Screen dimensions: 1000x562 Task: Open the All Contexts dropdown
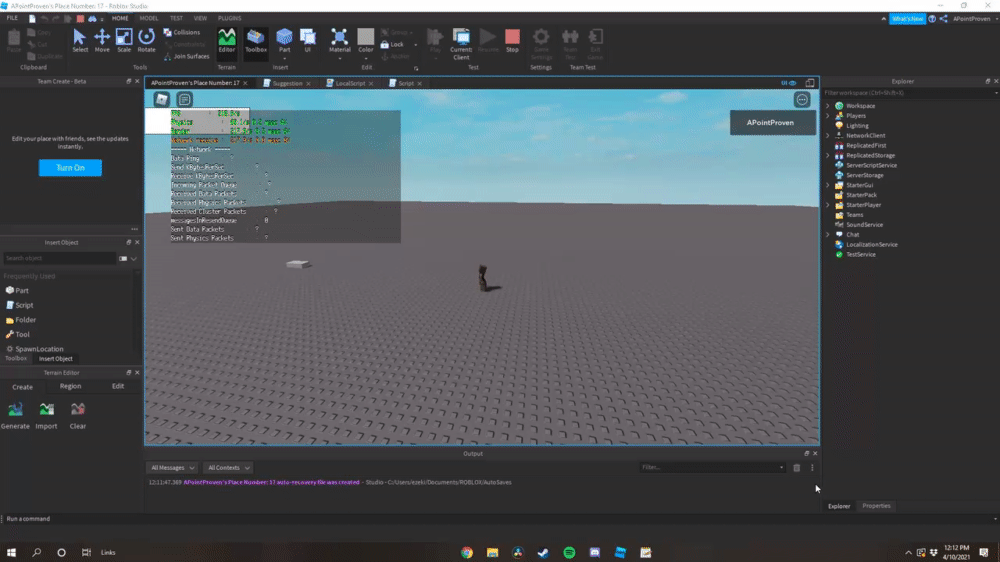228,468
